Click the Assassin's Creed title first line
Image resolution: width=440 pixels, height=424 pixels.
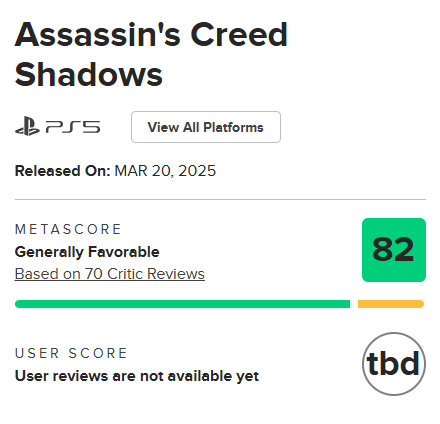point(151,35)
